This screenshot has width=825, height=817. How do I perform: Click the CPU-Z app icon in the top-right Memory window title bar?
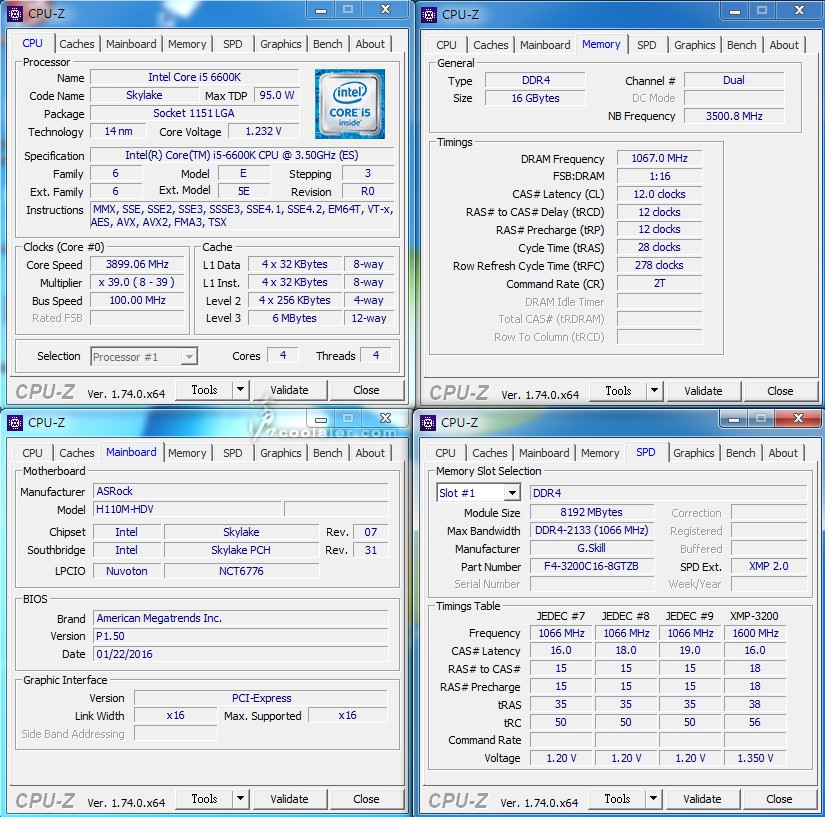coord(429,15)
